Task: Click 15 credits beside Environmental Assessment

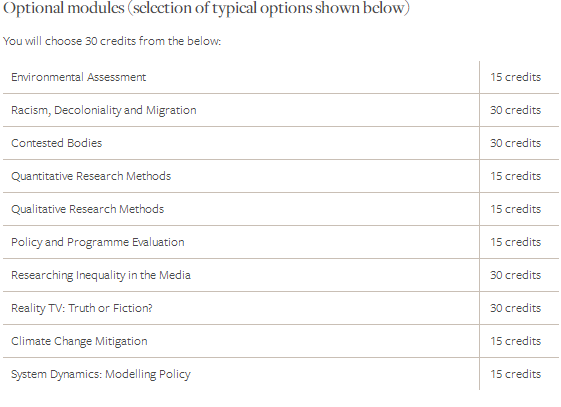Action: pos(516,77)
